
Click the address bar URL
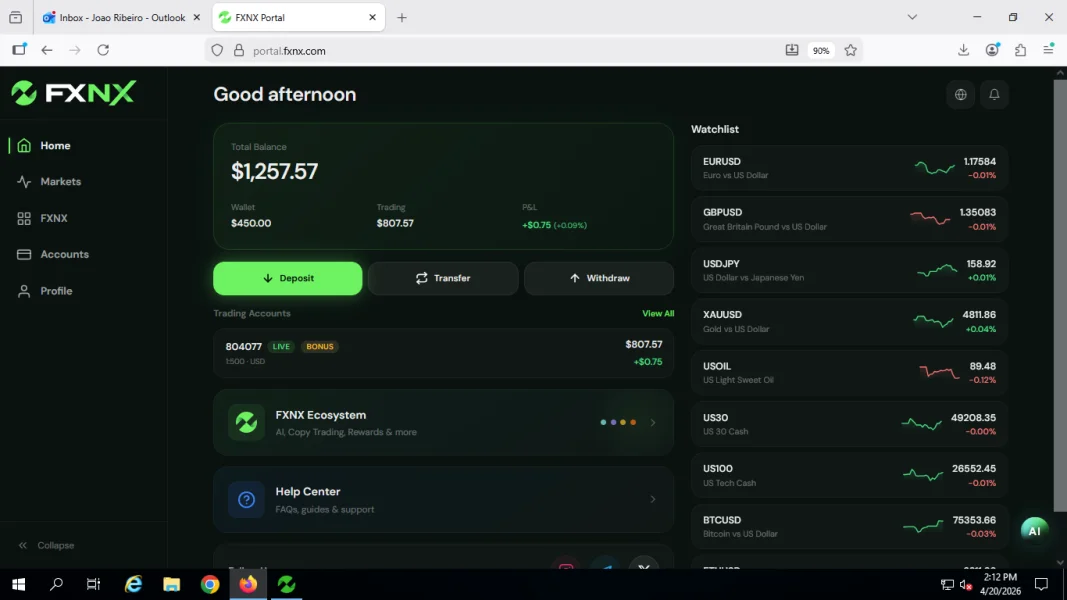pyautogui.click(x=289, y=51)
